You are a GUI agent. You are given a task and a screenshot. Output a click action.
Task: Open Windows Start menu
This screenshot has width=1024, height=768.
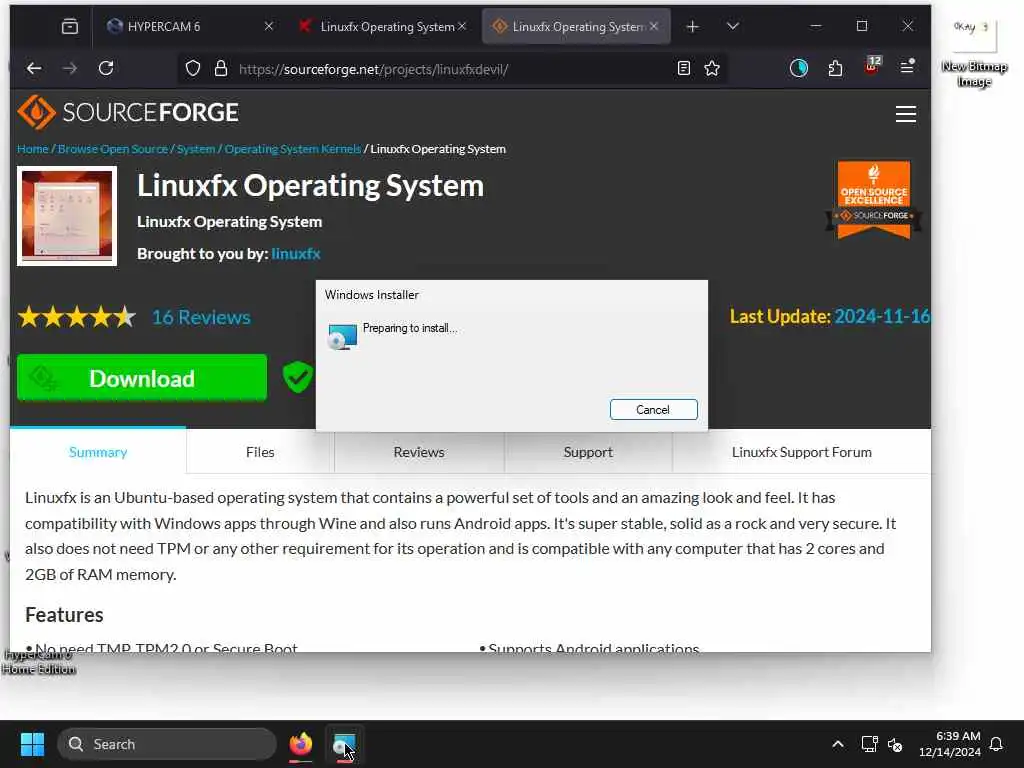tap(32, 744)
